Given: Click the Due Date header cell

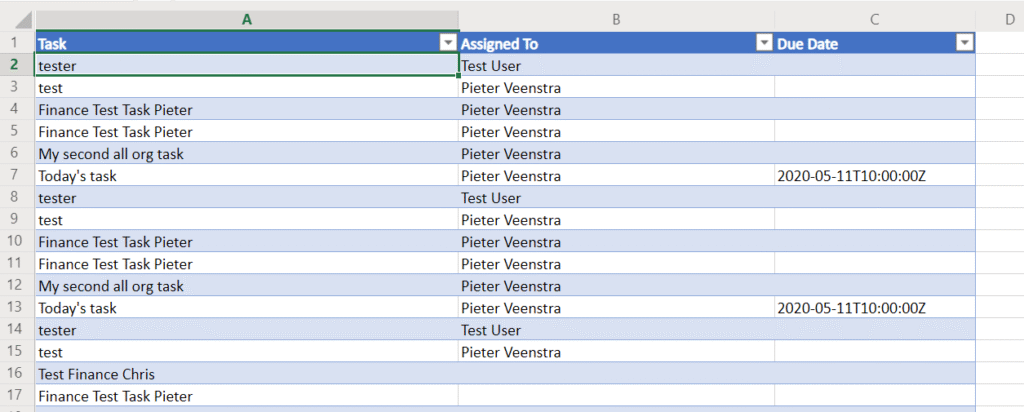Looking at the screenshot, I should pyautogui.click(x=875, y=43).
